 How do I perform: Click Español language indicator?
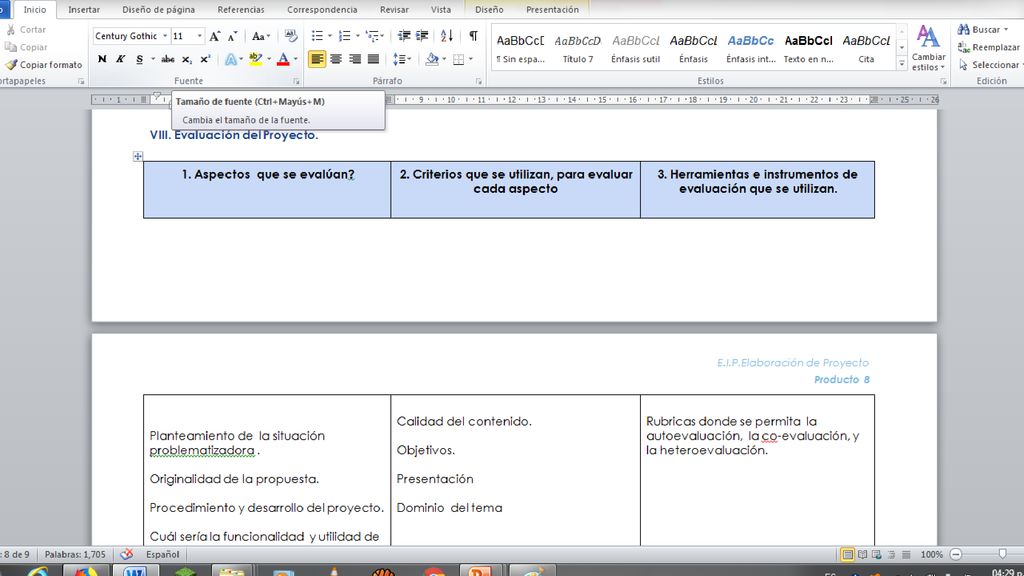(x=163, y=554)
